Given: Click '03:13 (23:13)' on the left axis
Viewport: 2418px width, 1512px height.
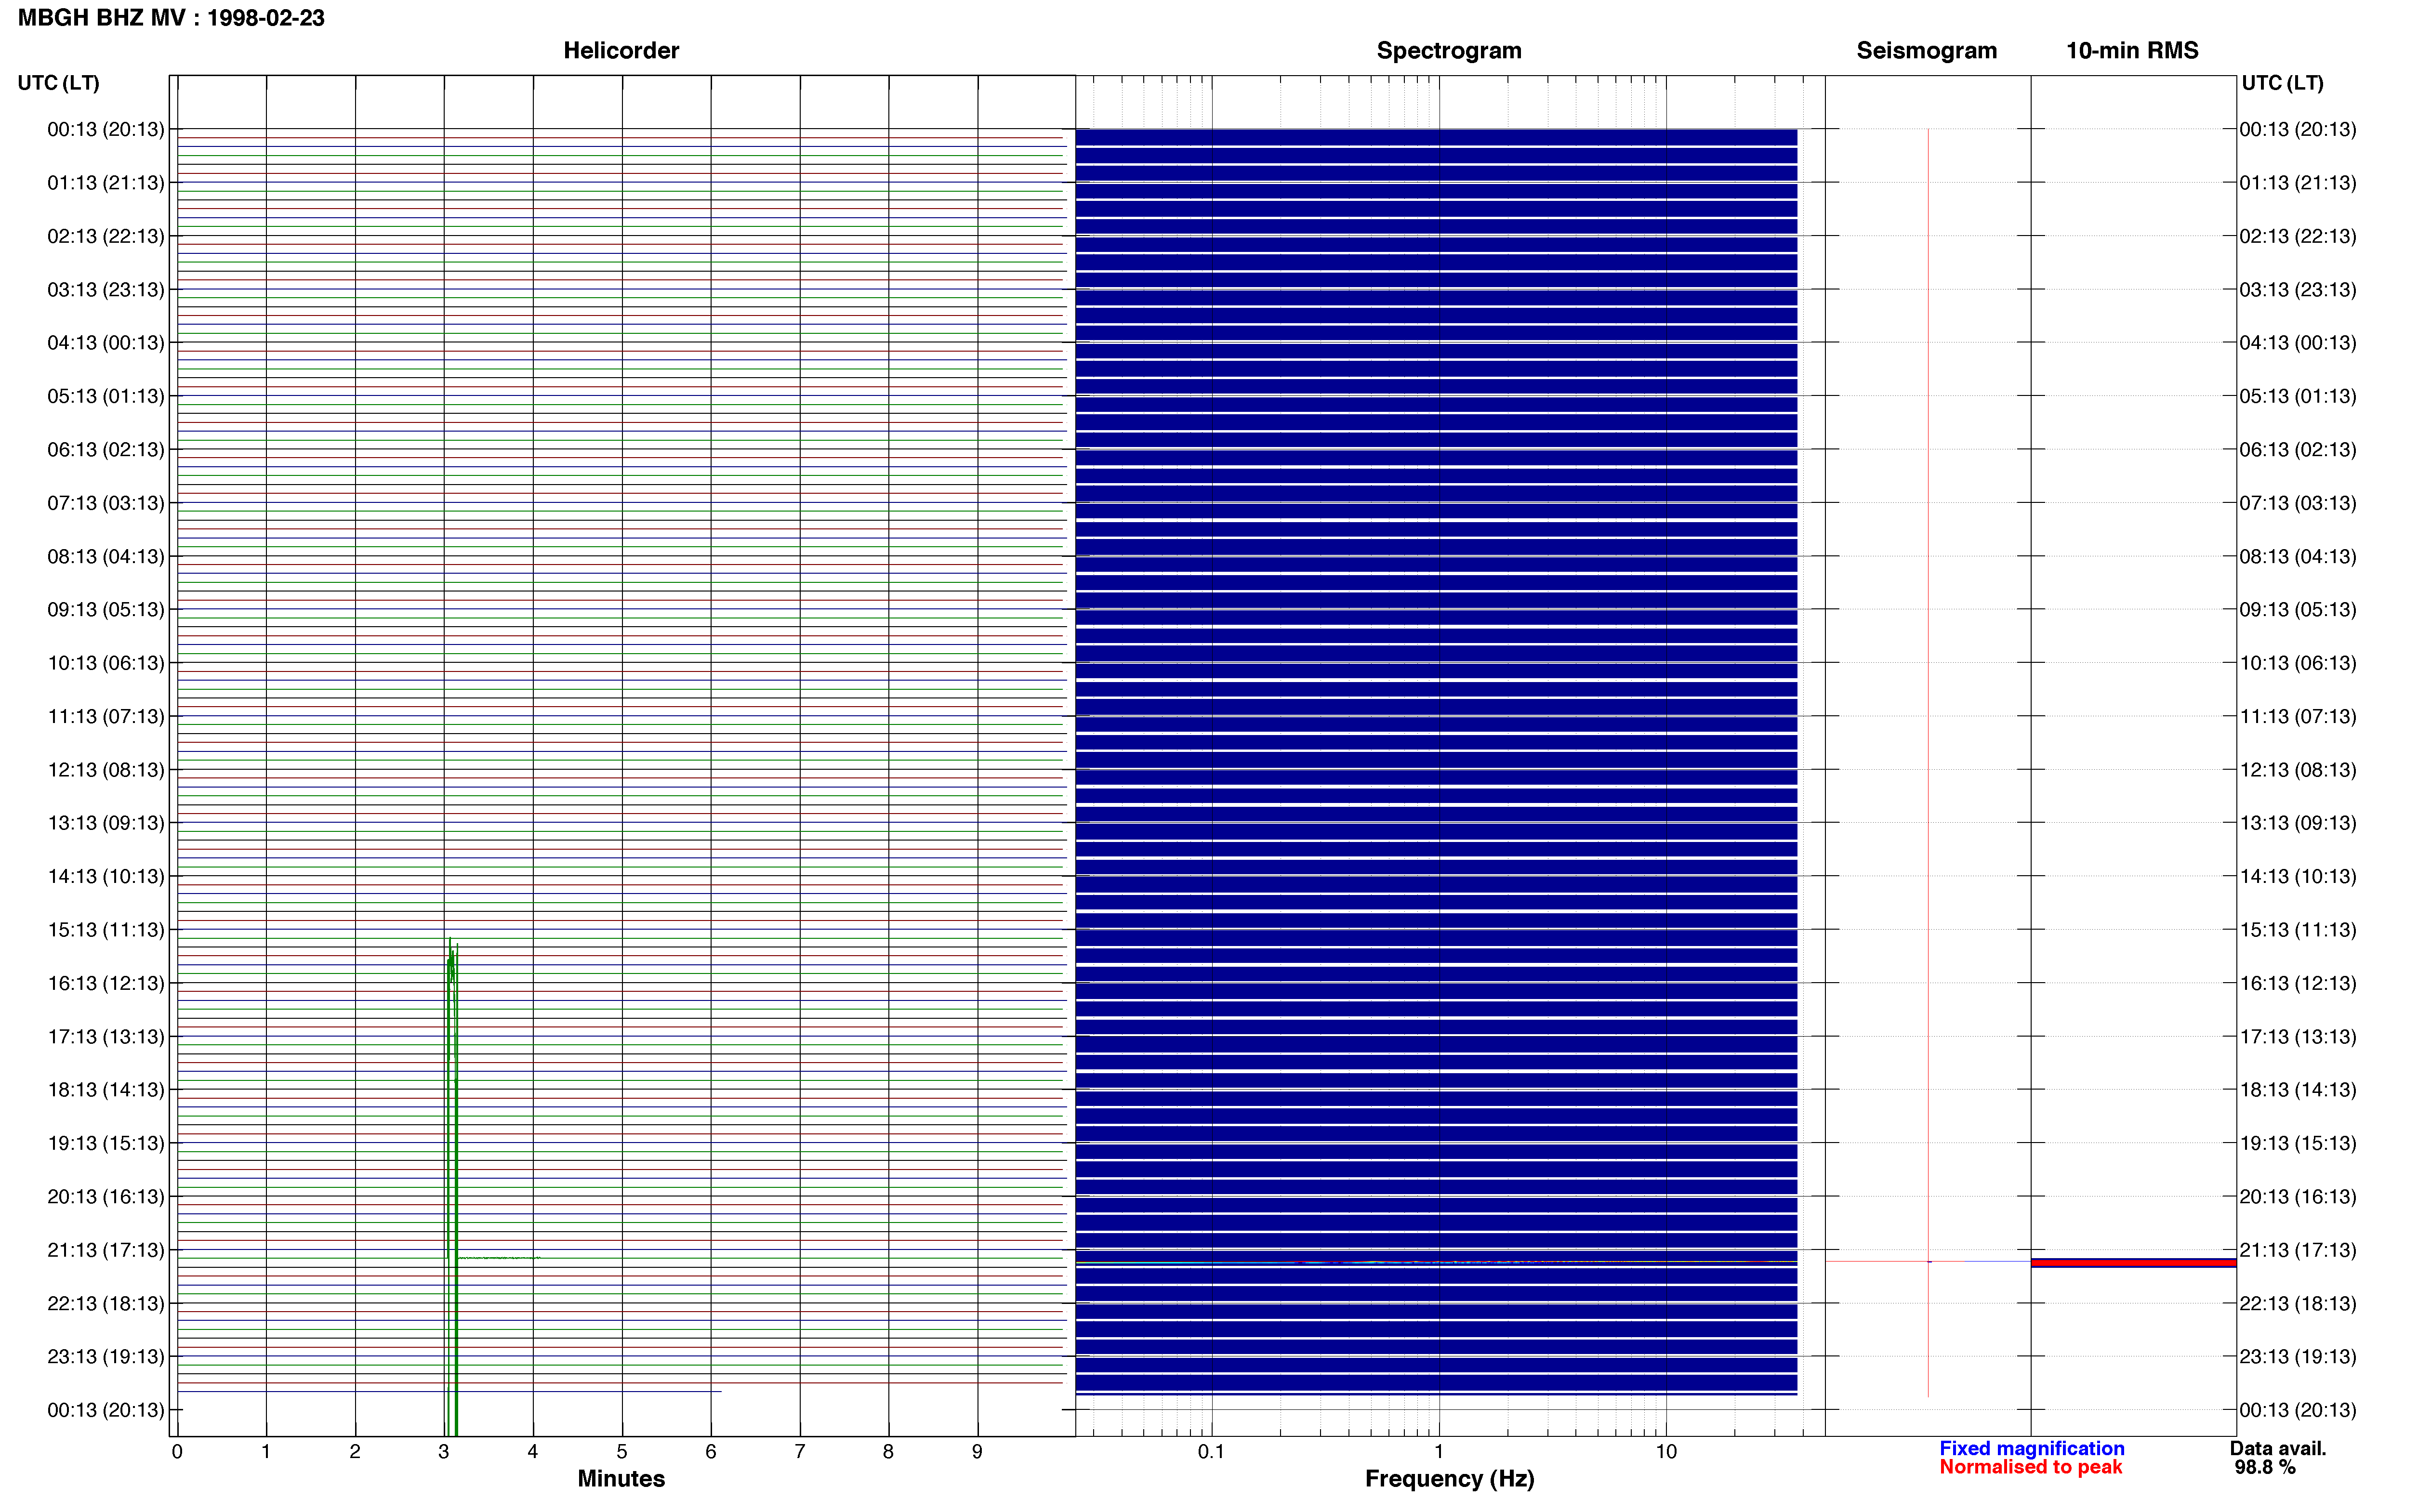Looking at the screenshot, I should click(106, 290).
